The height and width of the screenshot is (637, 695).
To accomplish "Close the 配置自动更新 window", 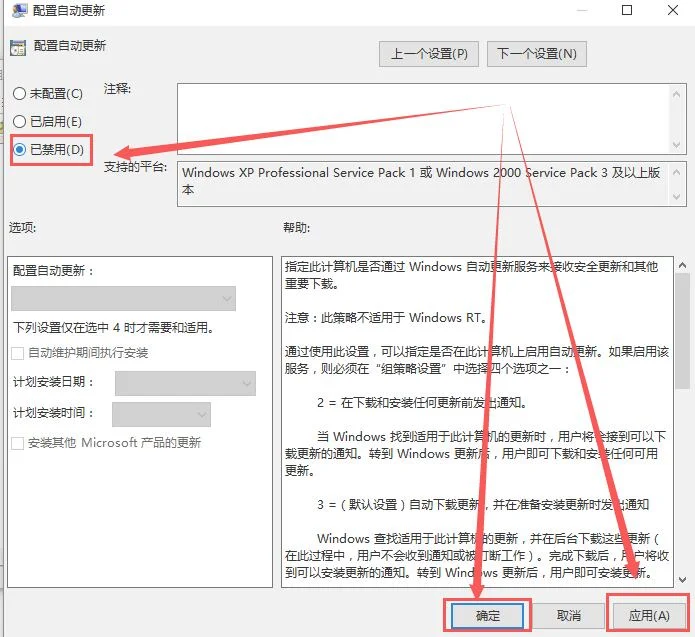I will coord(673,10).
